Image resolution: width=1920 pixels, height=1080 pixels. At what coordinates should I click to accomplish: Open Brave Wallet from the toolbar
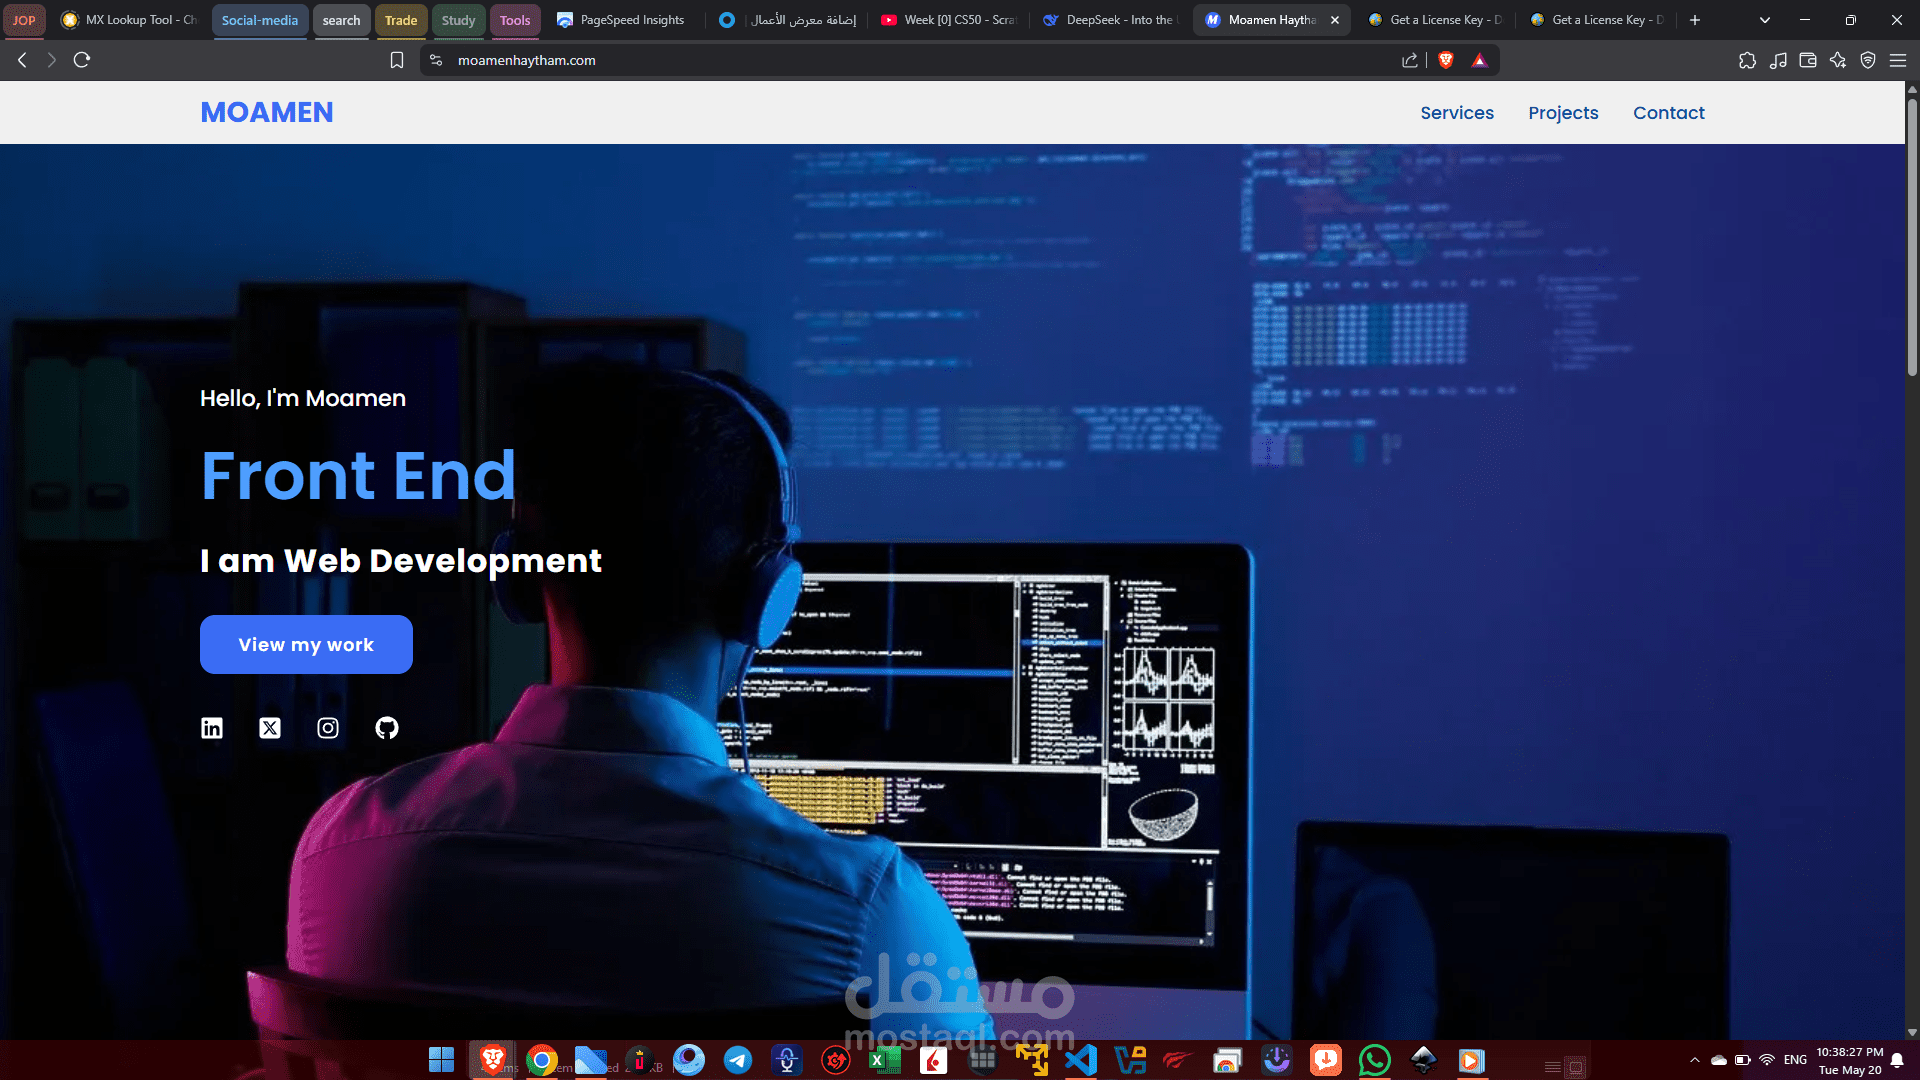click(1808, 60)
